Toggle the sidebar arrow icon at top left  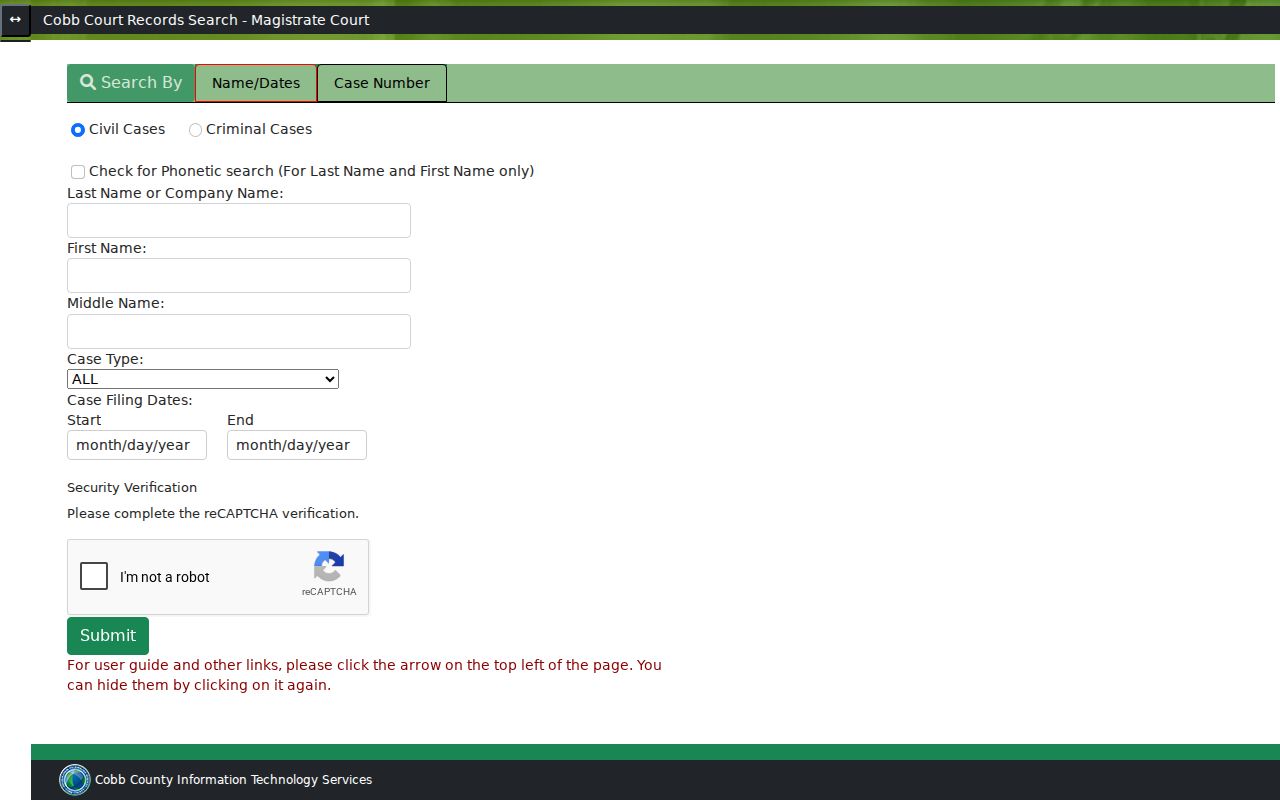tap(15, 20)
